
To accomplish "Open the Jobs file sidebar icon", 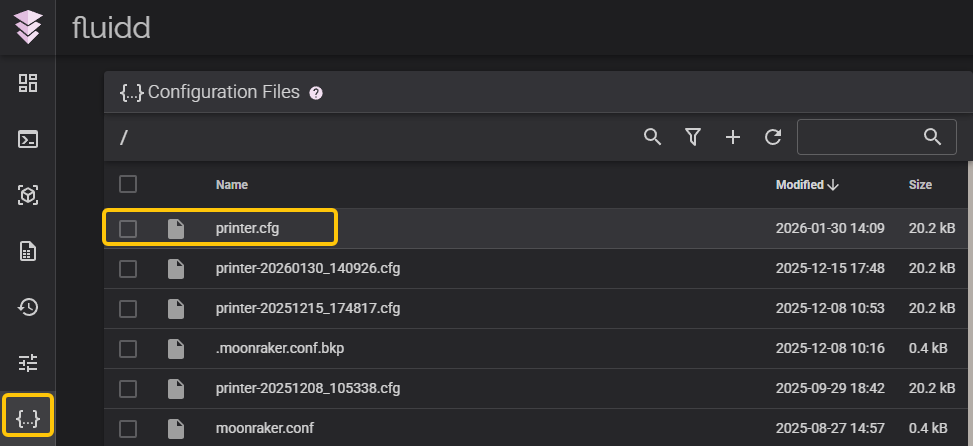I will coord(28,251).
